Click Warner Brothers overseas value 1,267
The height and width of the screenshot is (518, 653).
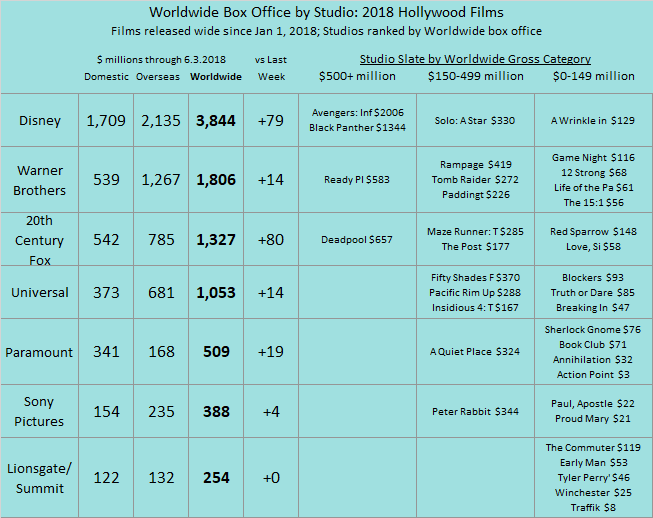click(x=161, y=180)
